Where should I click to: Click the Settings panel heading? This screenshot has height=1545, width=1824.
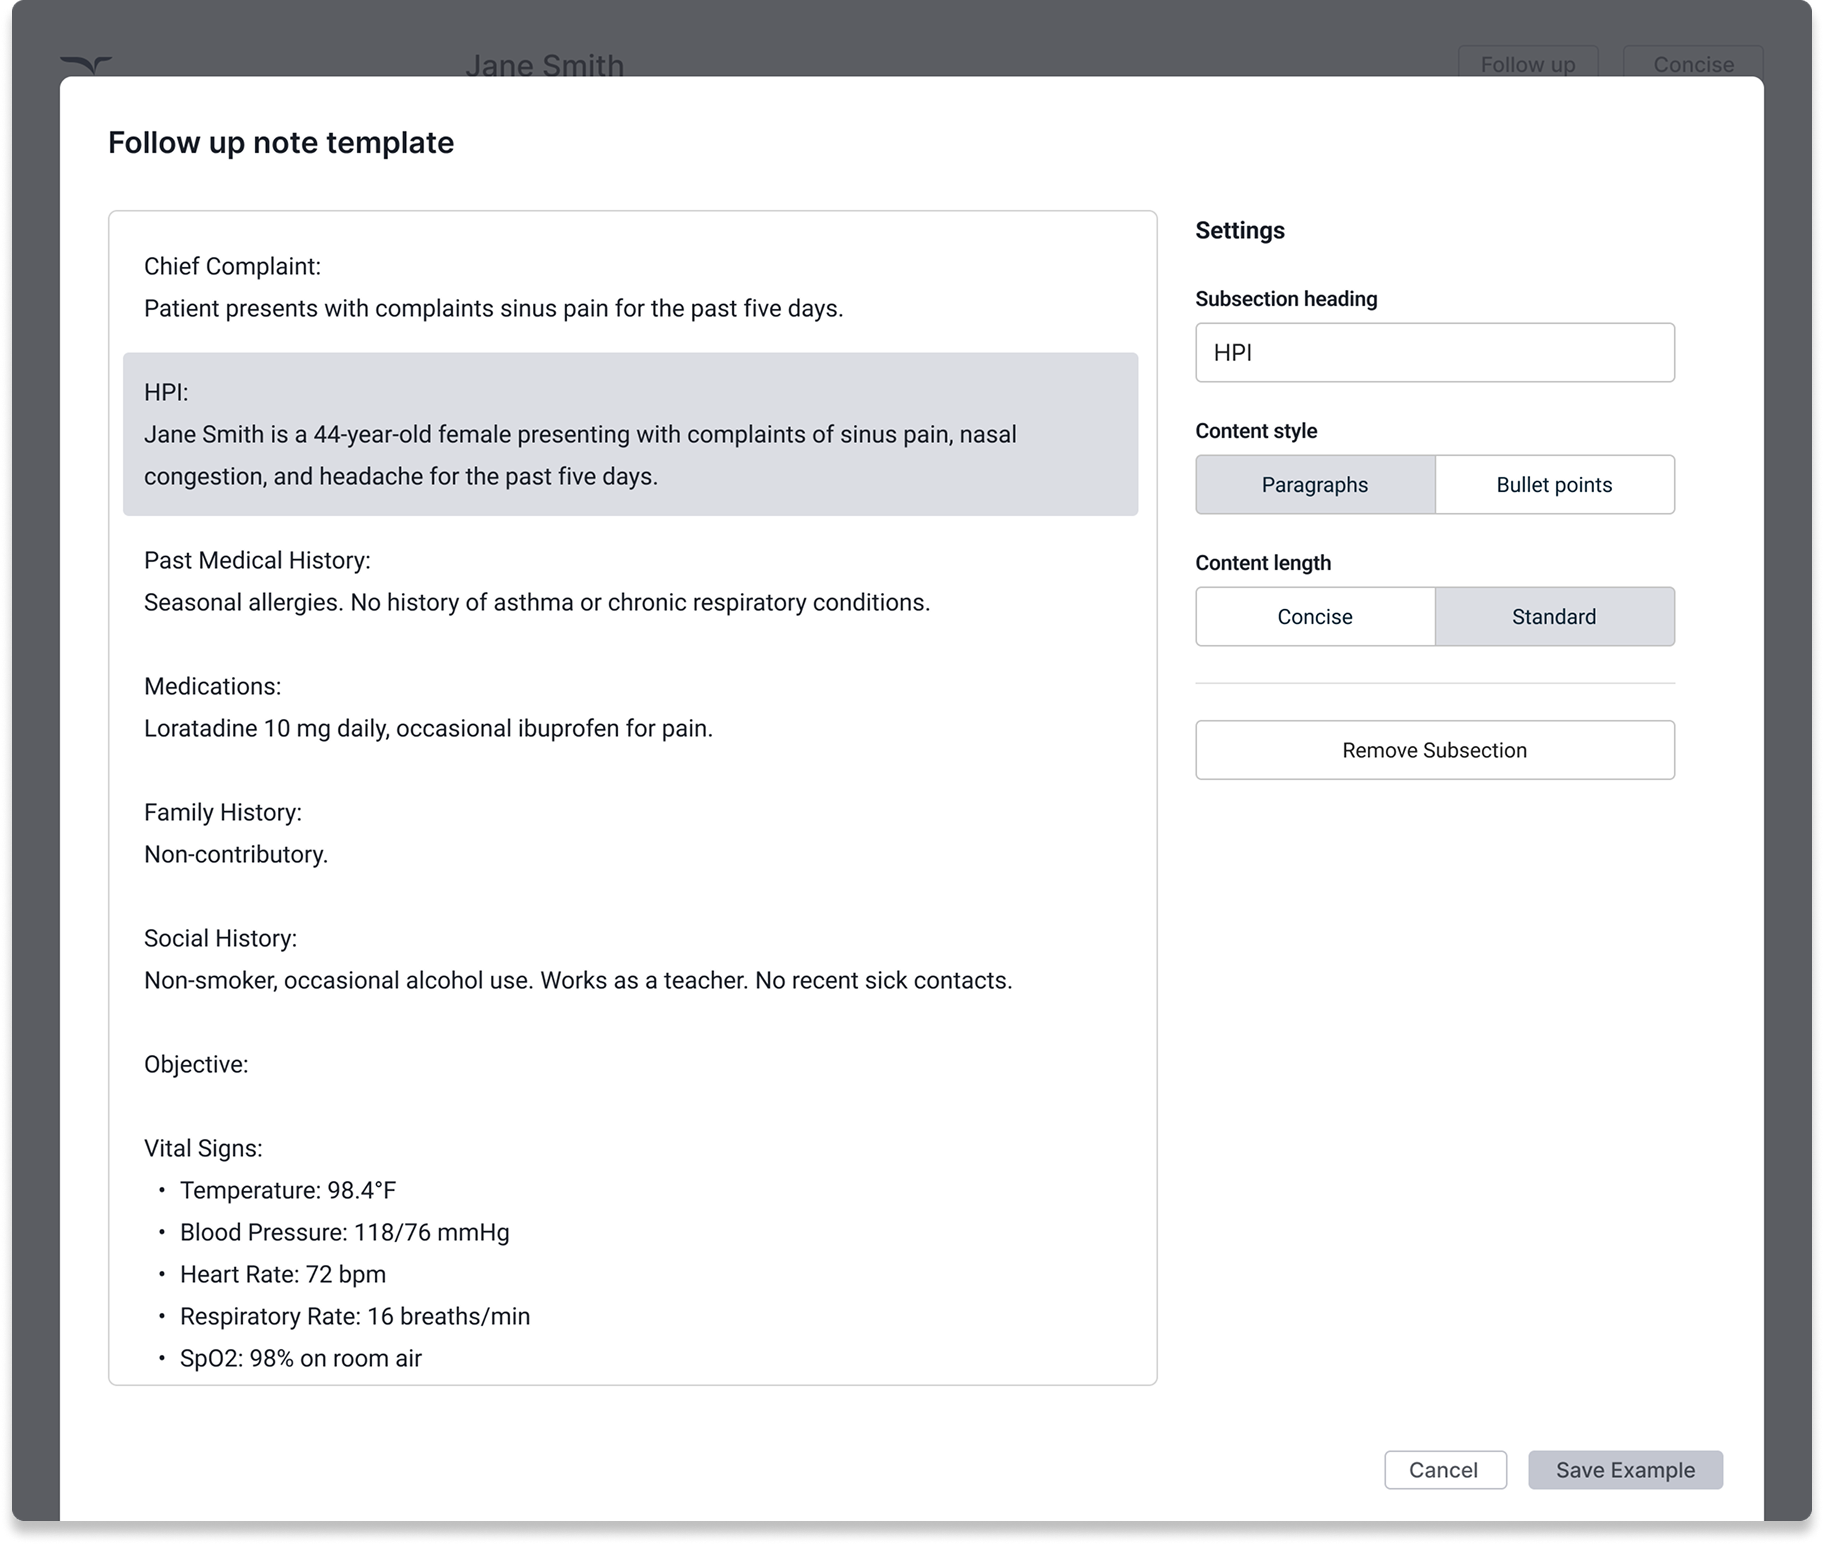pyautogui.click(x=1240, y=230)
